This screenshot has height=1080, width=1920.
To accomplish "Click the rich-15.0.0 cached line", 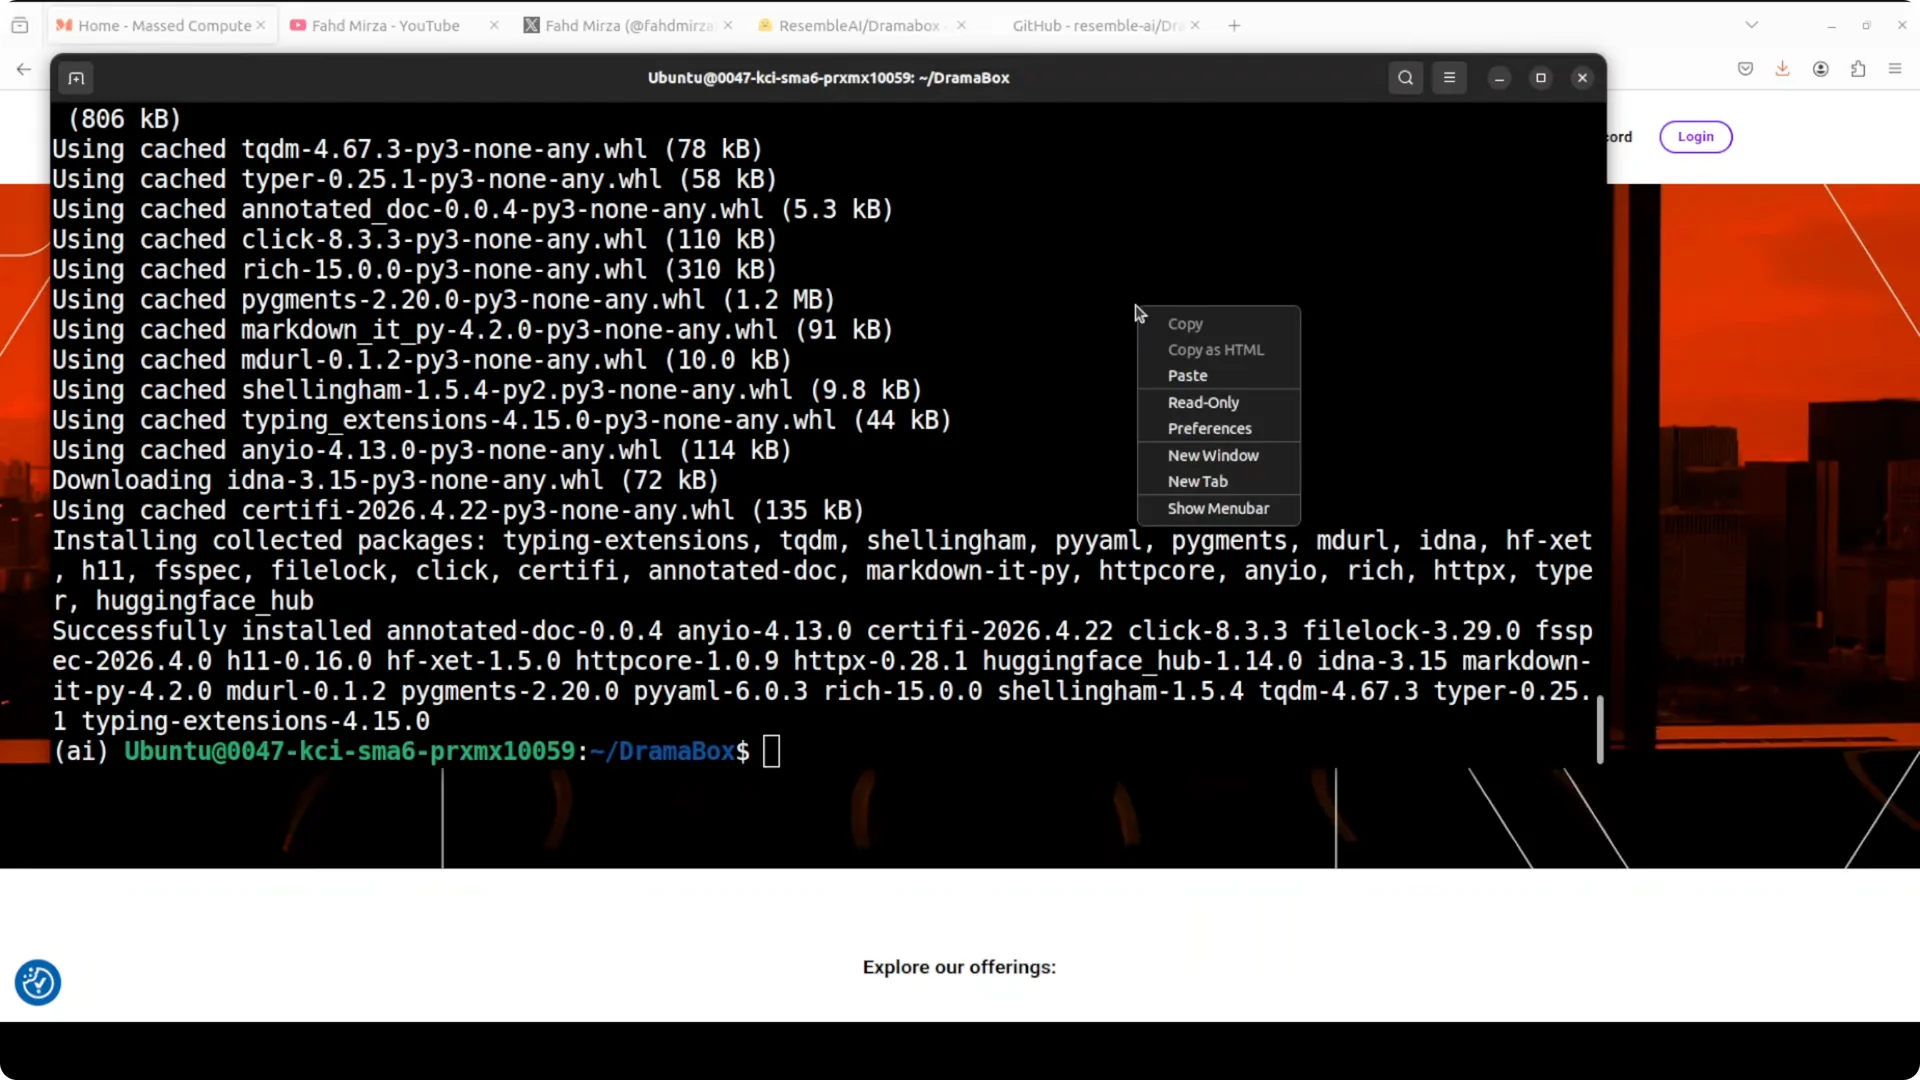I will 414,270.
